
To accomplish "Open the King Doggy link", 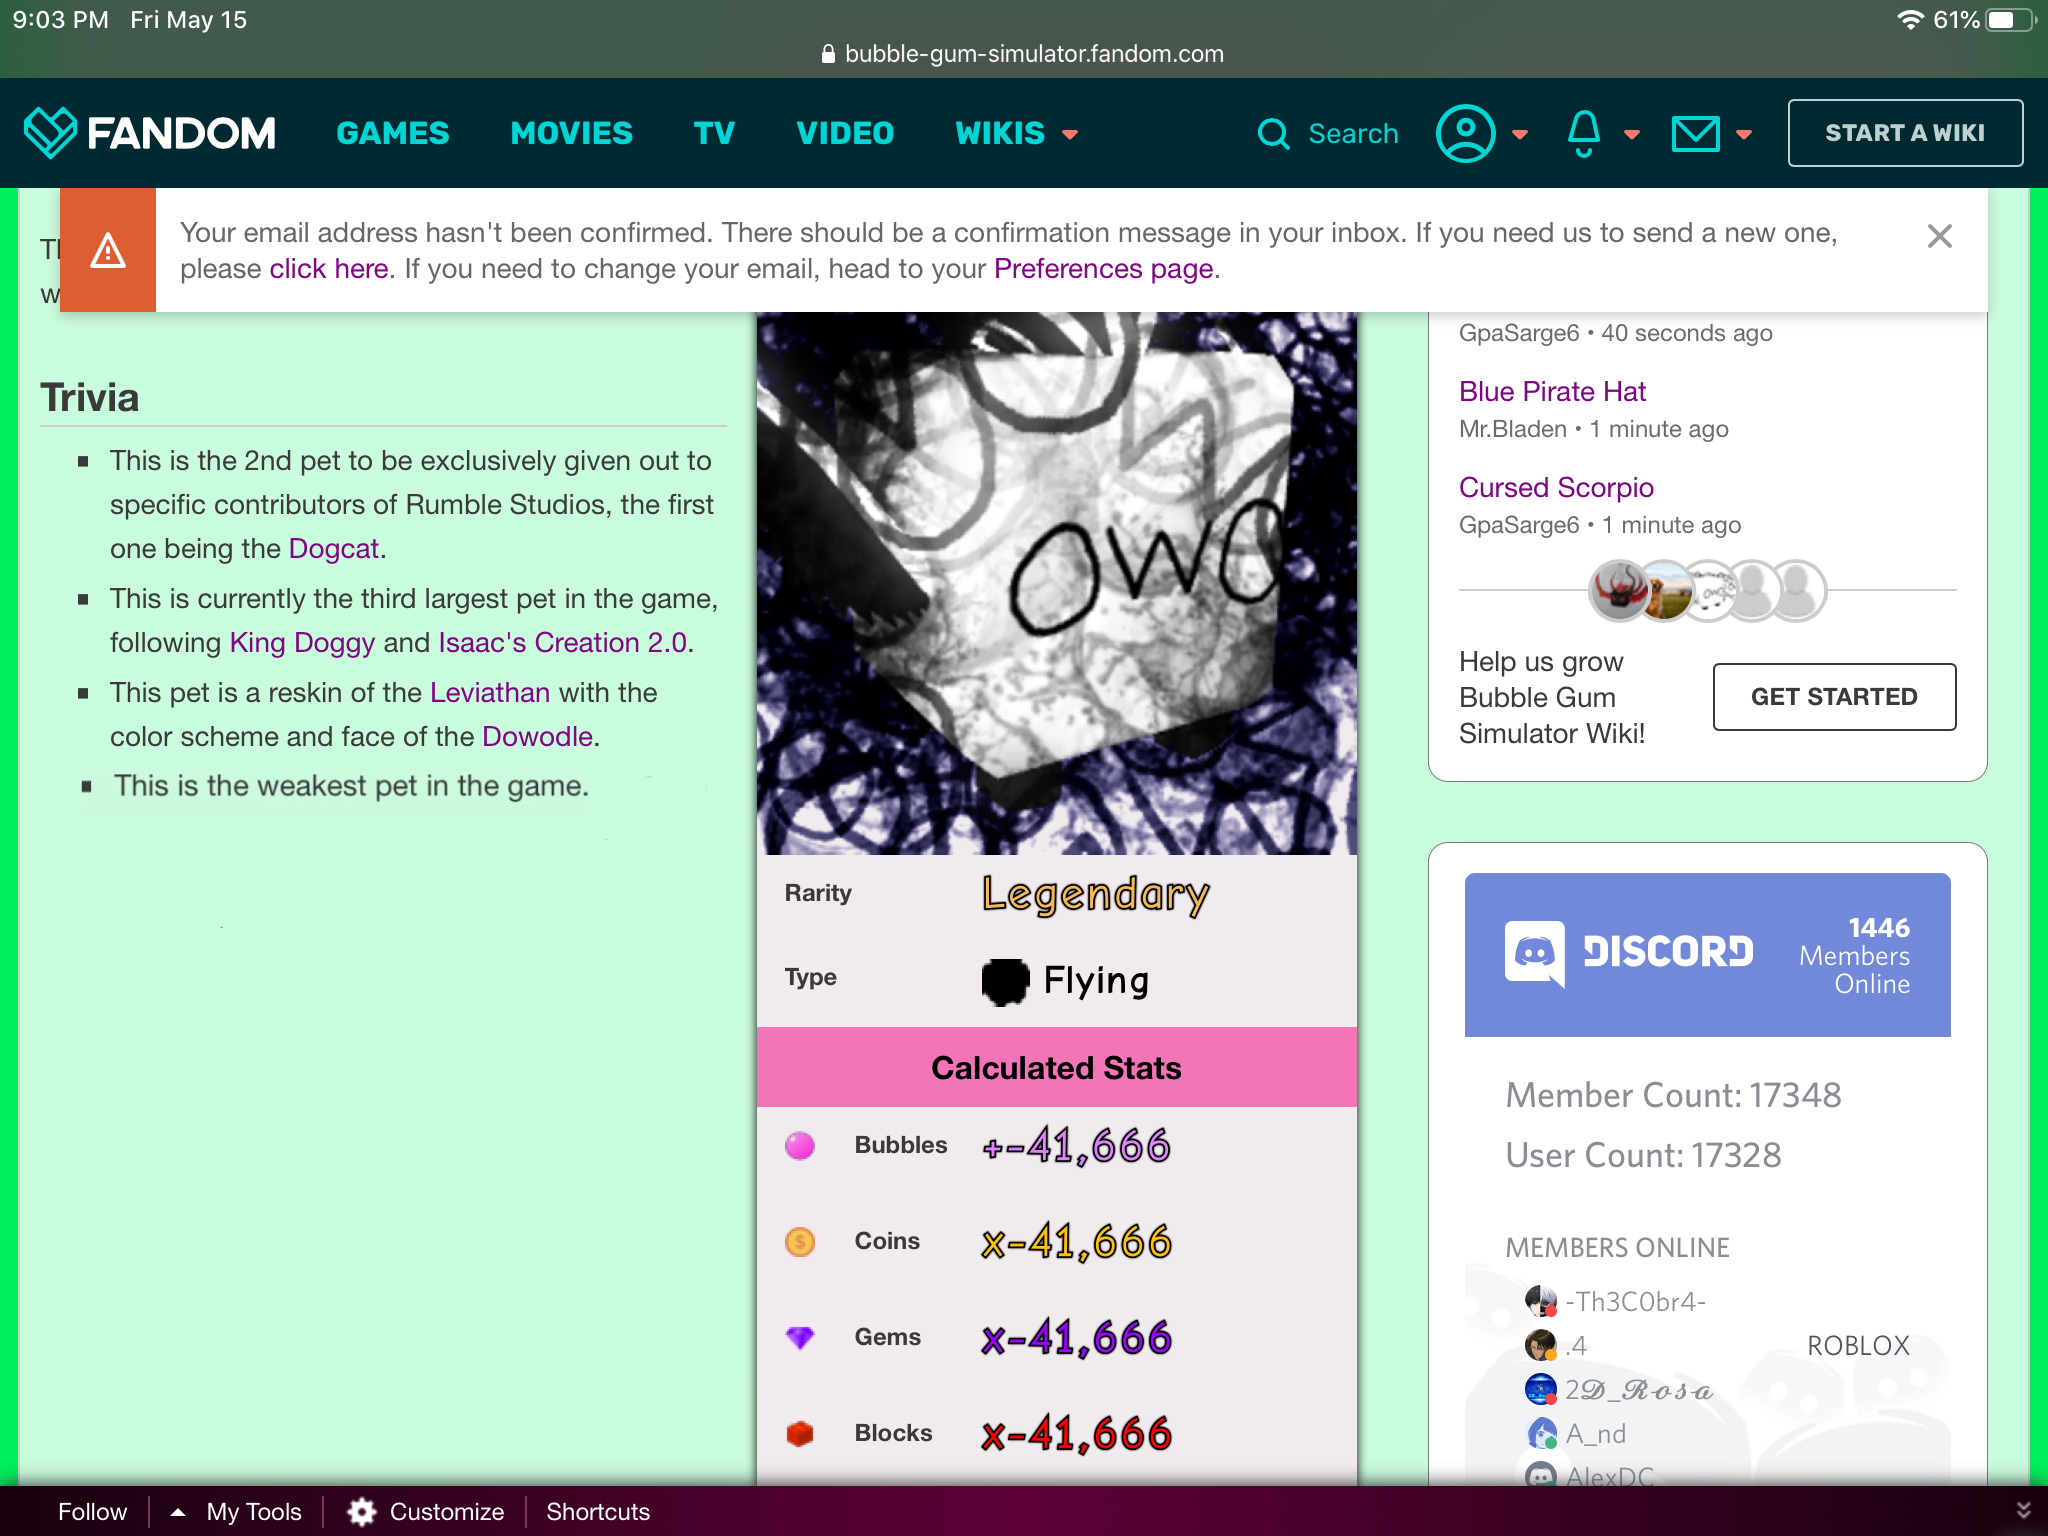I will tap(302, 642).
